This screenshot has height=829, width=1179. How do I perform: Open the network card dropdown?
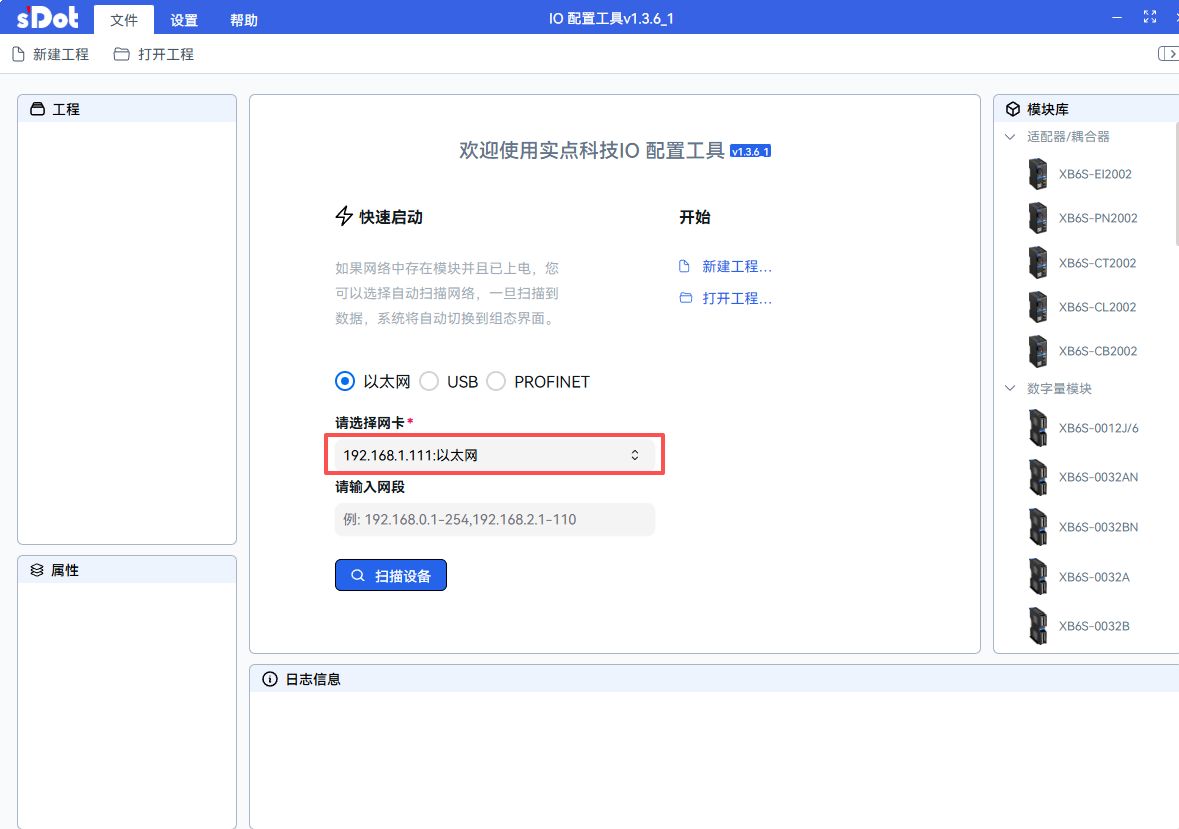tap(494, 455)
